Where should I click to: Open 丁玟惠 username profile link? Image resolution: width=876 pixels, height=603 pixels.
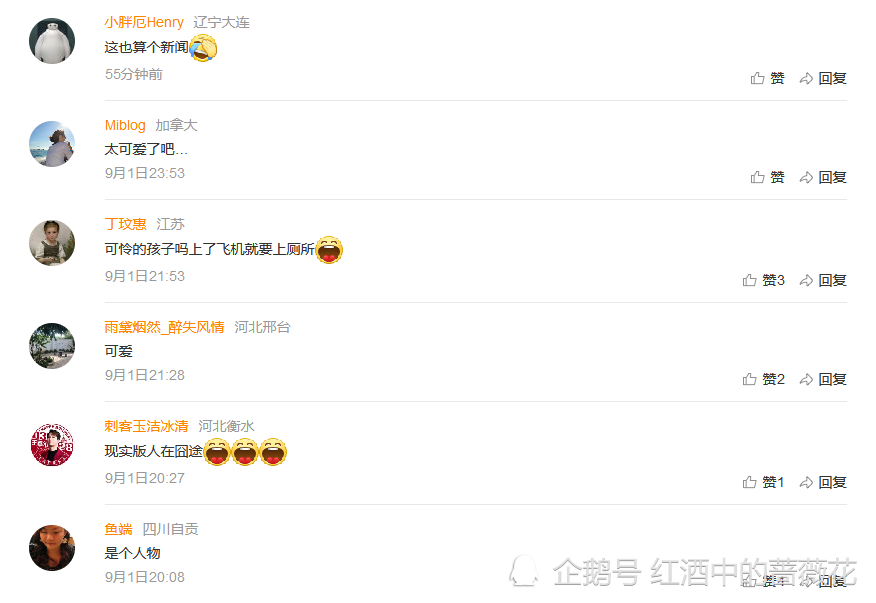125,224
